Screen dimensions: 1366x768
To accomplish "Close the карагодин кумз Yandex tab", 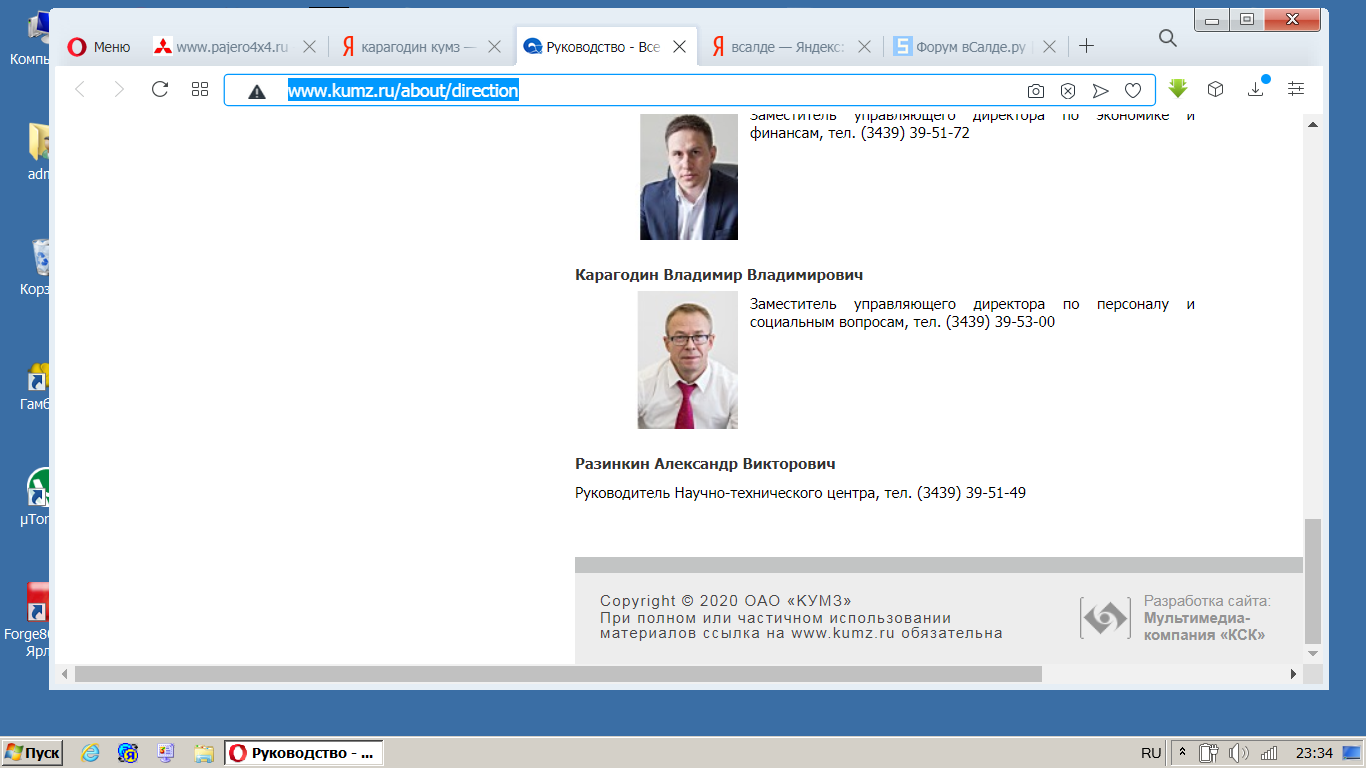I will click(494, 47).
